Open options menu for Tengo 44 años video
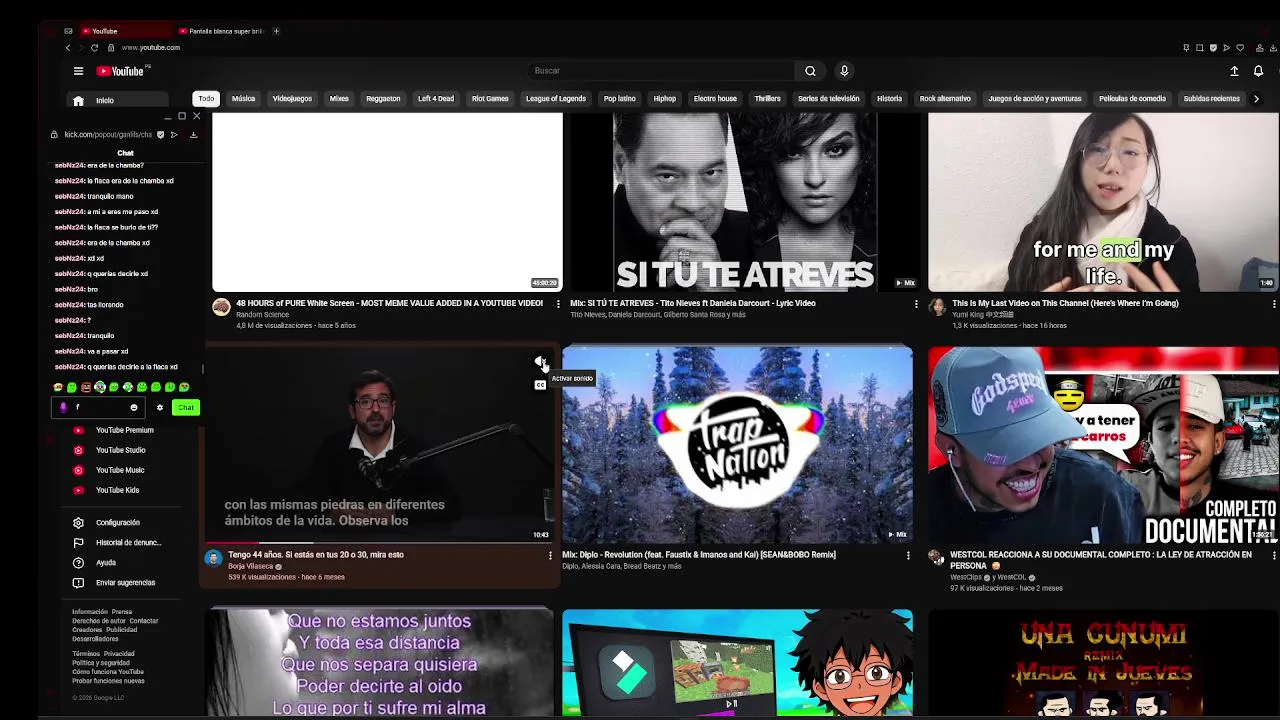 550,555
